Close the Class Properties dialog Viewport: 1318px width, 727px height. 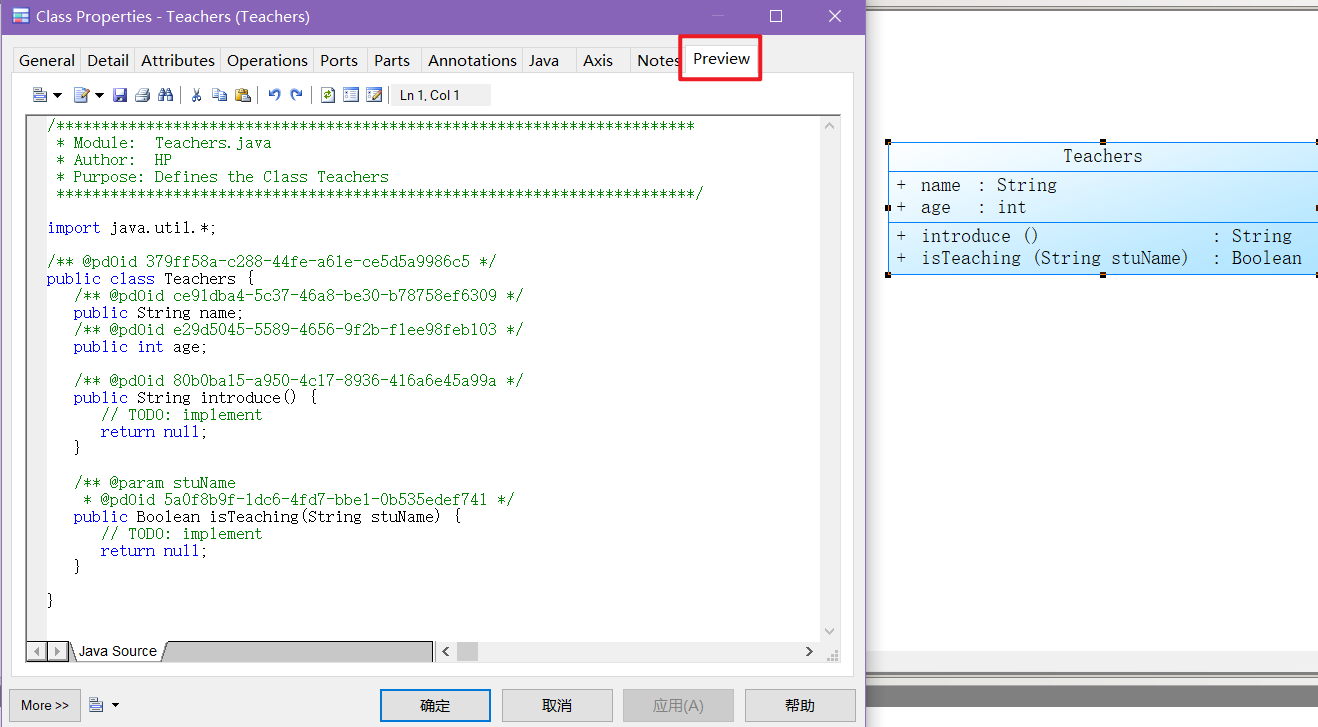tap(835, 16)
